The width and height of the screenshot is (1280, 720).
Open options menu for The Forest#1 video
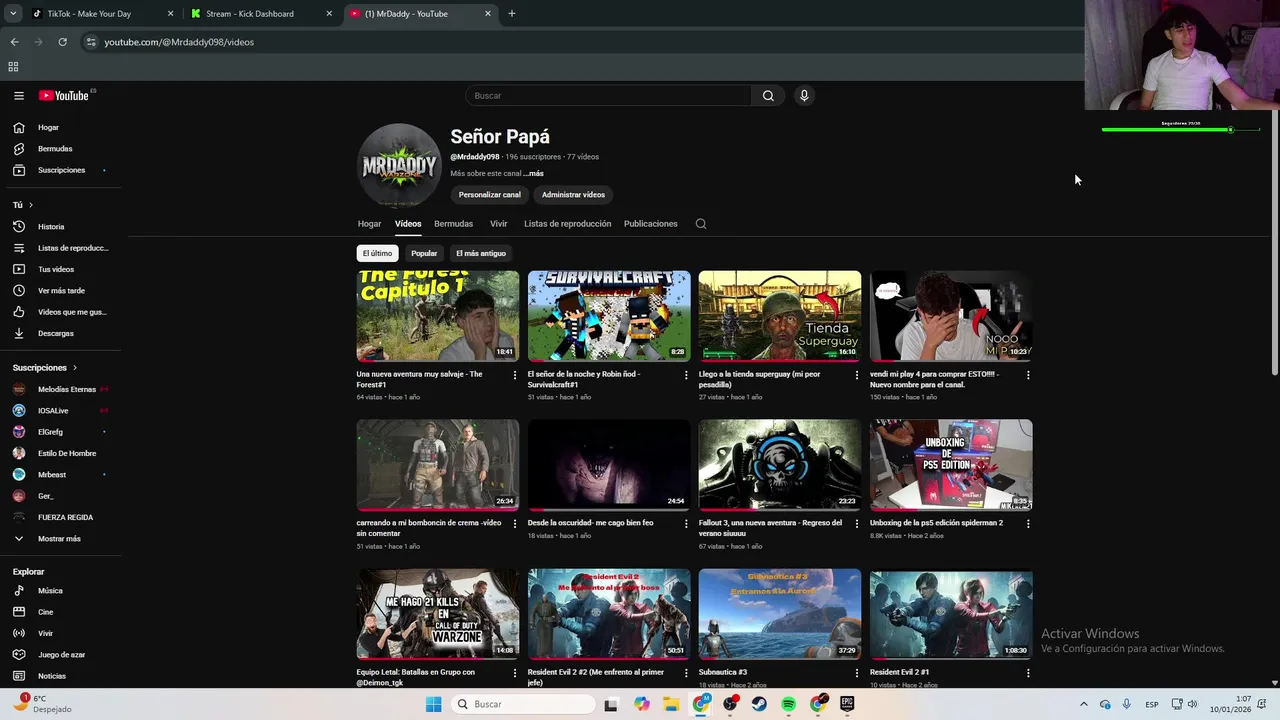click(515, 375)
